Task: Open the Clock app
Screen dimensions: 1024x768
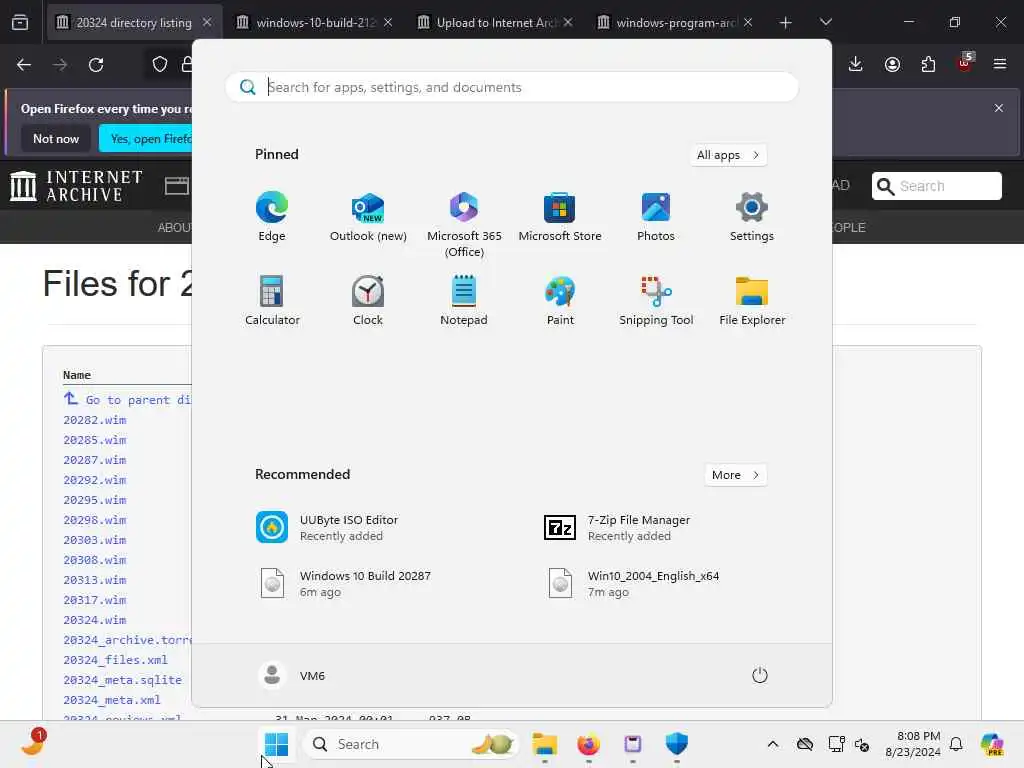Action: (368, 300)
